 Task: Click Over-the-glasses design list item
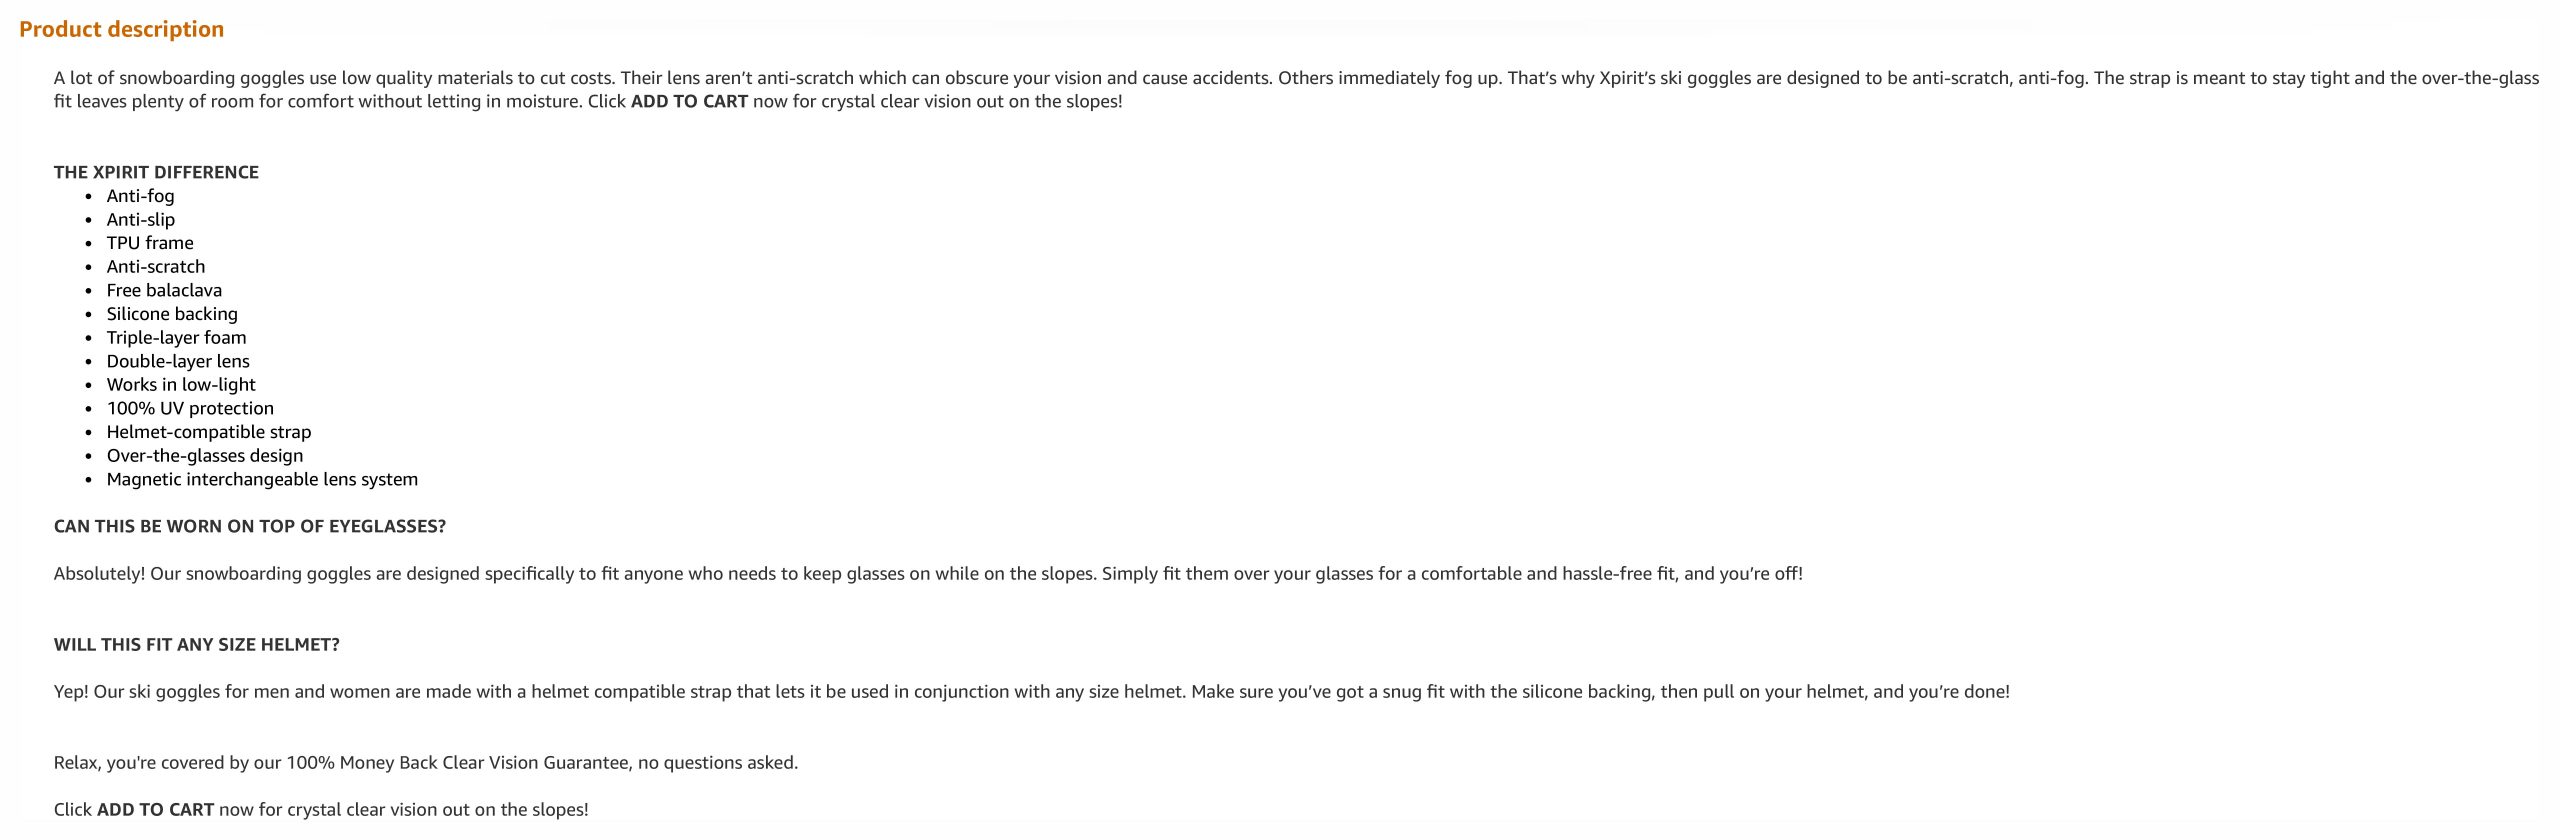tap(205, 456)
